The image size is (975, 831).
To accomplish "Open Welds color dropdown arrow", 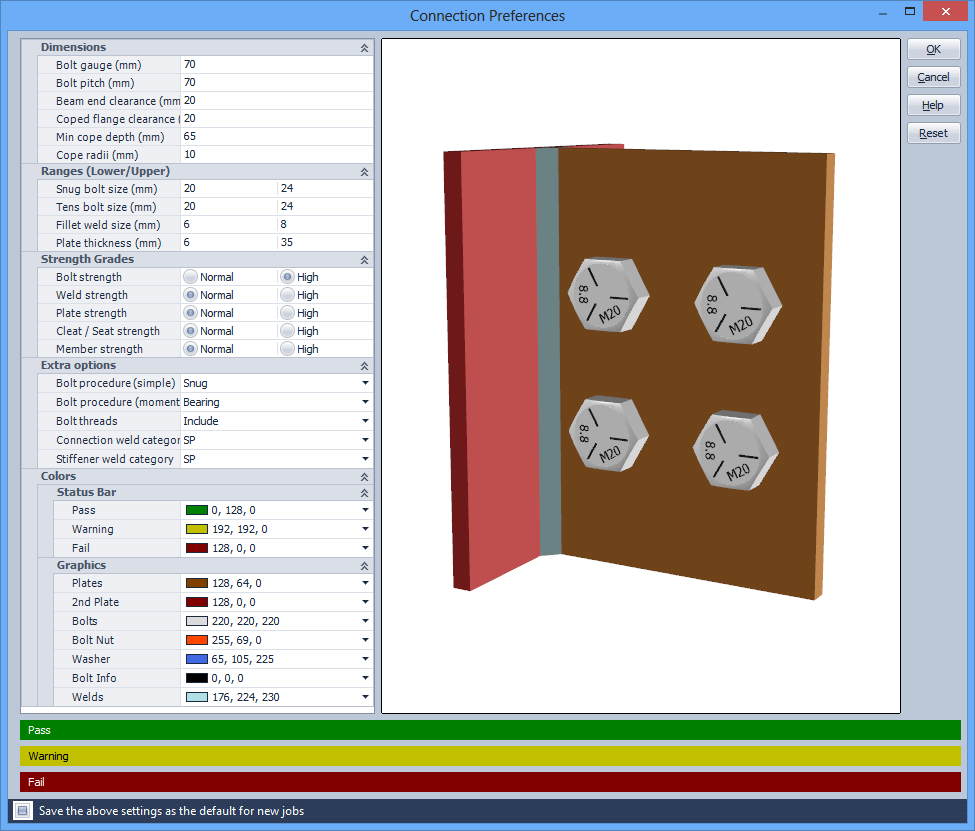I will (x=365, y=697).
